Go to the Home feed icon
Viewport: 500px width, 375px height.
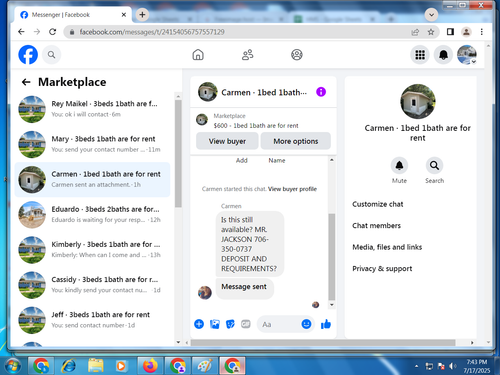(198, 55)
